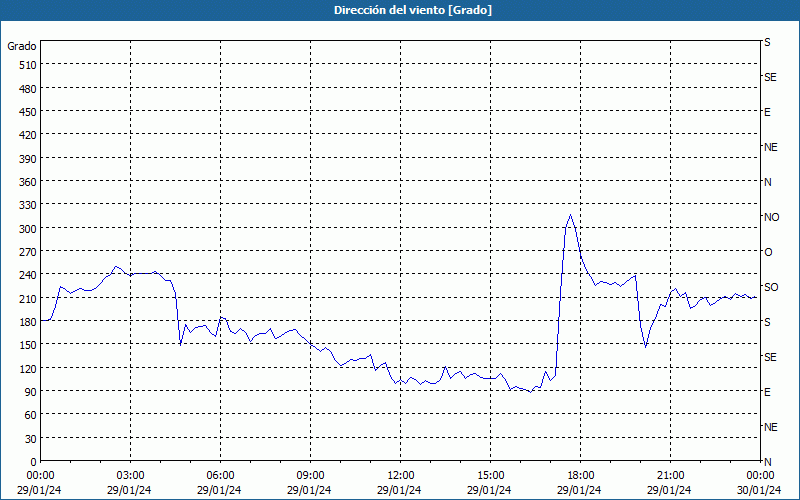Image resolution: width=800 pixels, height=500 pixels.
Task: Click the 15:00 time axis label
Action: [x=490, y=476]
